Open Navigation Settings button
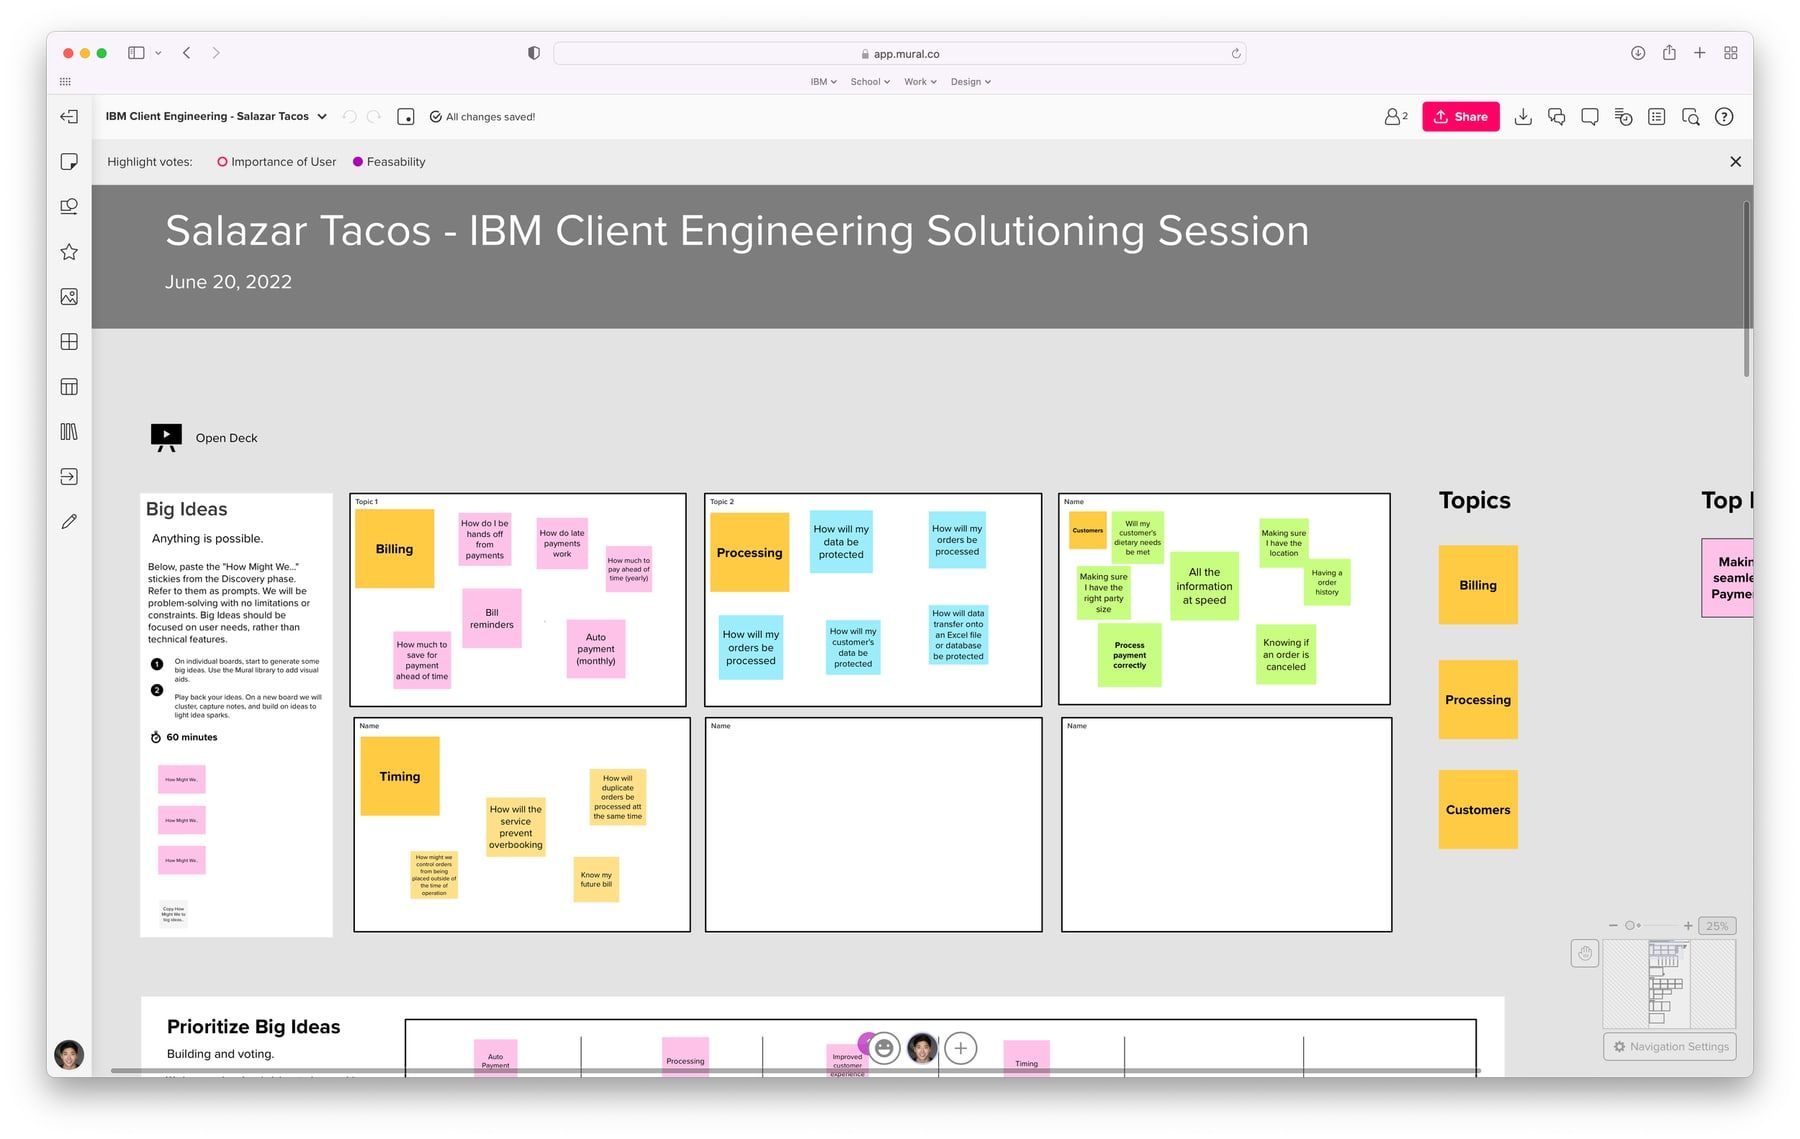 click(x=1670, y=1046)
